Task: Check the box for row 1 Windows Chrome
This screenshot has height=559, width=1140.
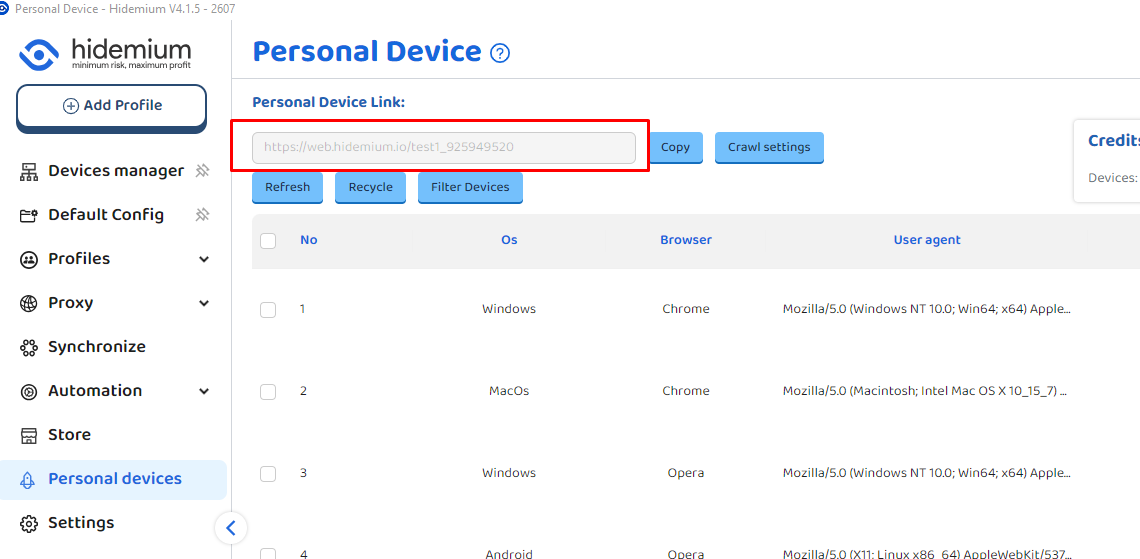Action: [268, 310]
